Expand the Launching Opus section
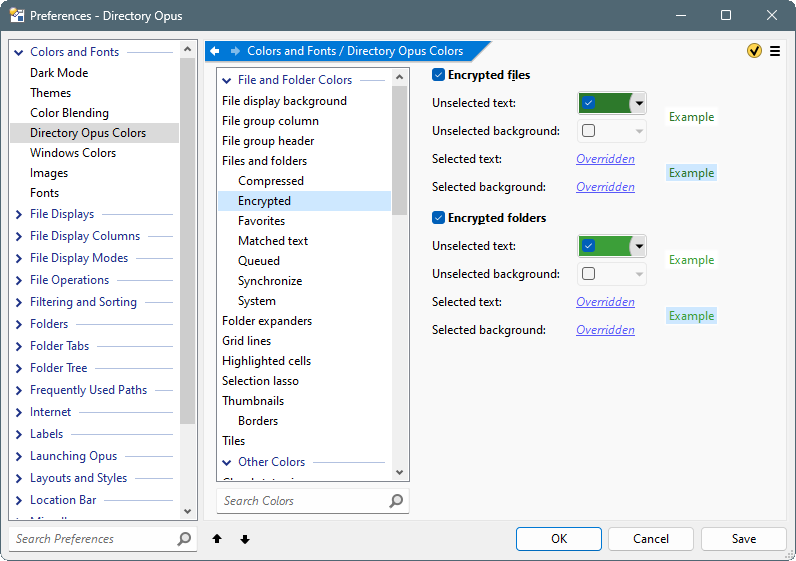Image resolution: width=796 pixels, height=561 pixels. point(19,456)
